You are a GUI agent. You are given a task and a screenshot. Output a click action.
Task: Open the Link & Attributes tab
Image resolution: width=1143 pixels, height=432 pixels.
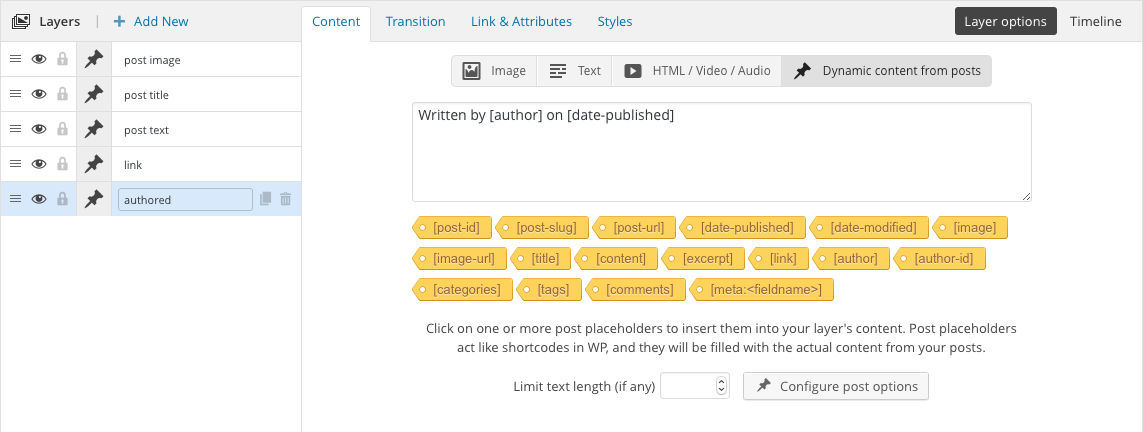[x=521, y=21]
